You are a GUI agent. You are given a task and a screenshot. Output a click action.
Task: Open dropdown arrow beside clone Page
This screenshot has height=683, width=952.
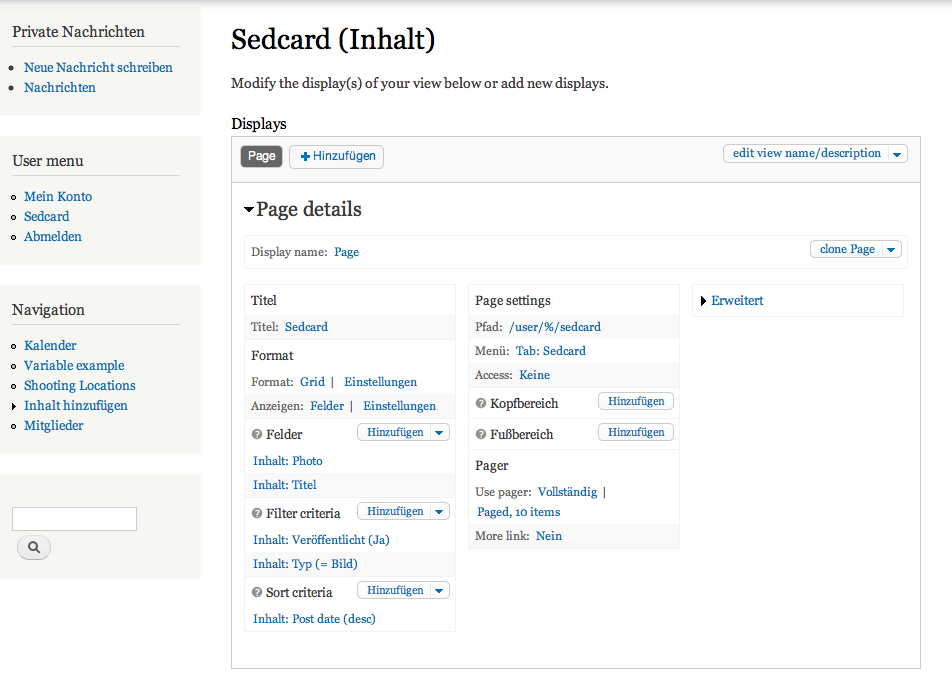(x=891, y=250)
